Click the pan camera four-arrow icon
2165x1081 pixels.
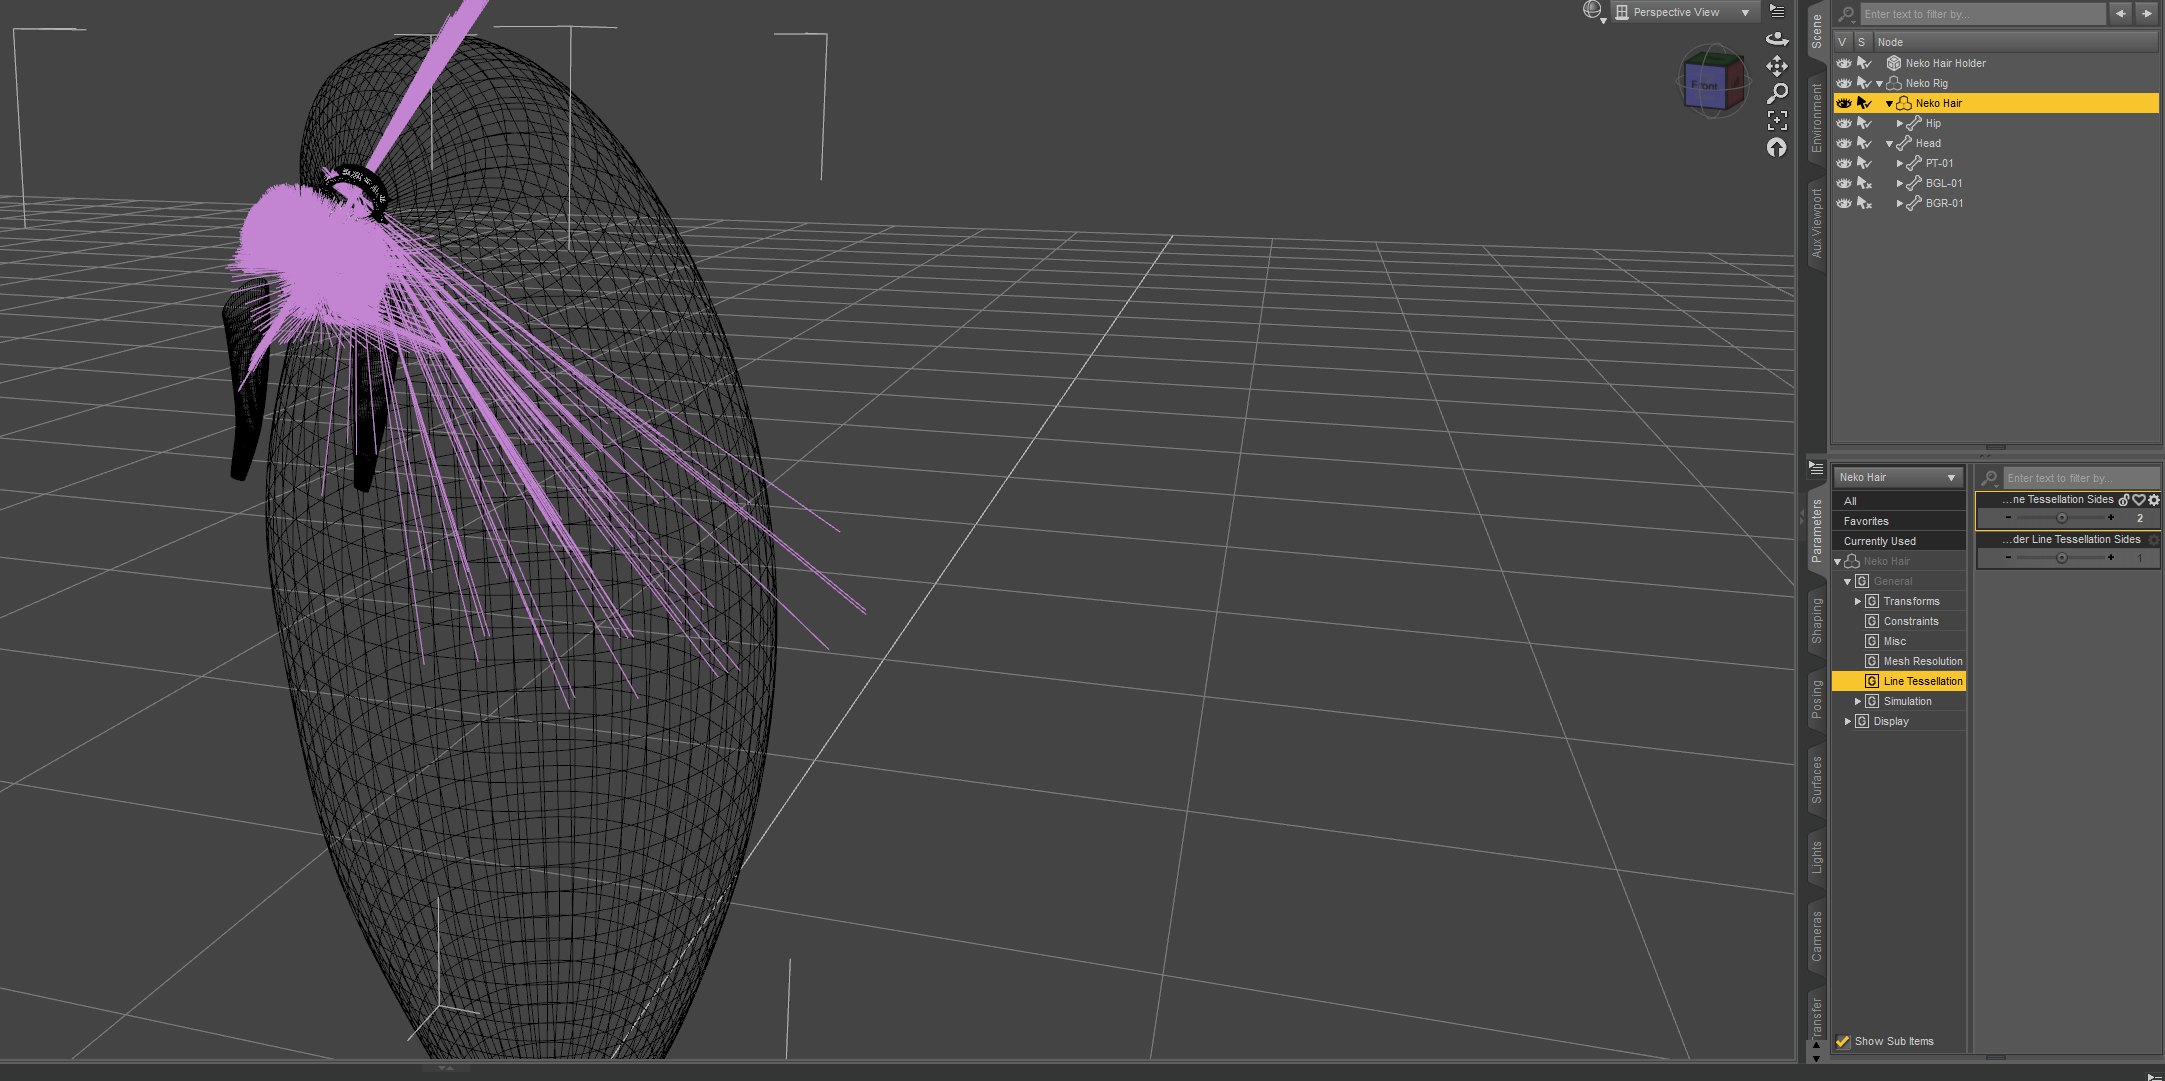(x=1776, y=66)
